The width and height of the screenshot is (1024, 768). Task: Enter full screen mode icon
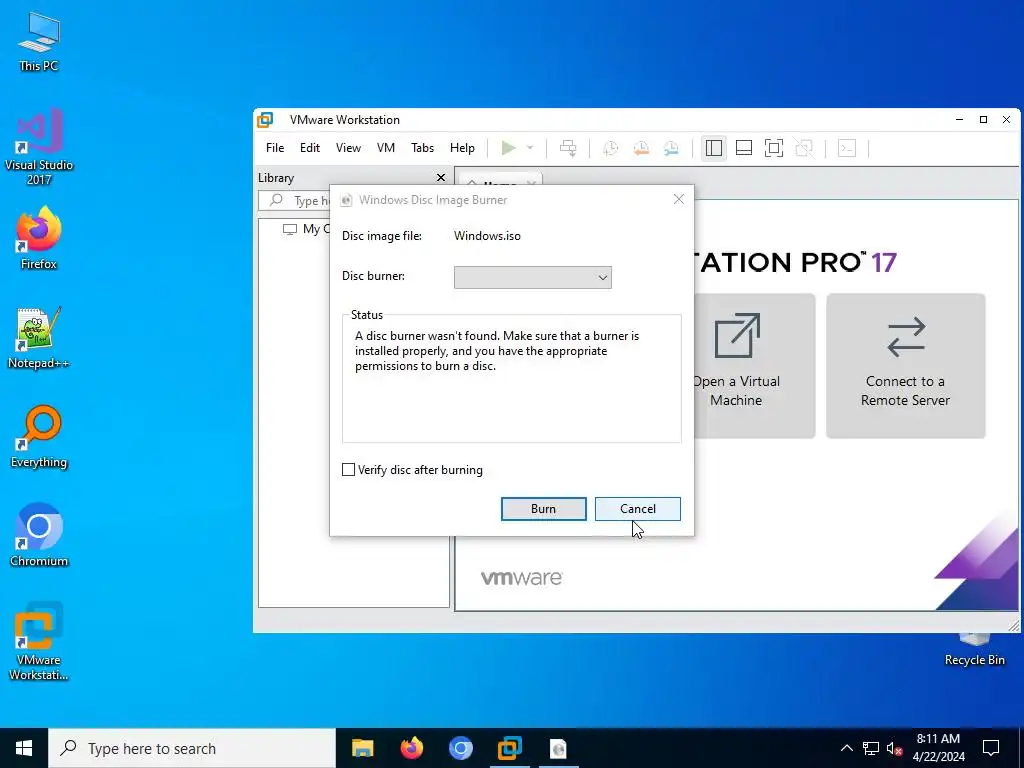(x=774, y=148)
